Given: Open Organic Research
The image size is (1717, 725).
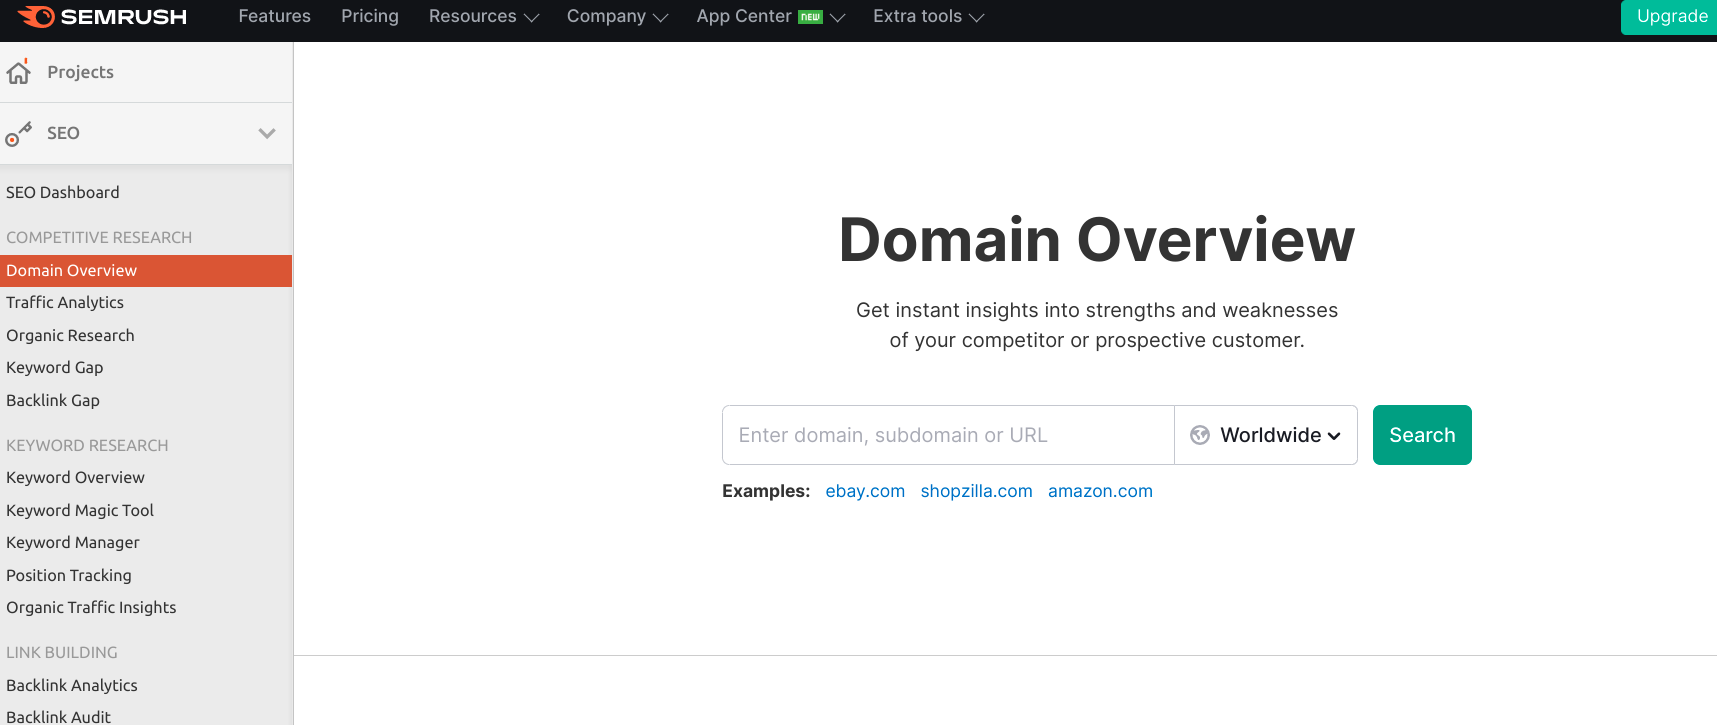Looking at the screenshot, I should 70,335.
